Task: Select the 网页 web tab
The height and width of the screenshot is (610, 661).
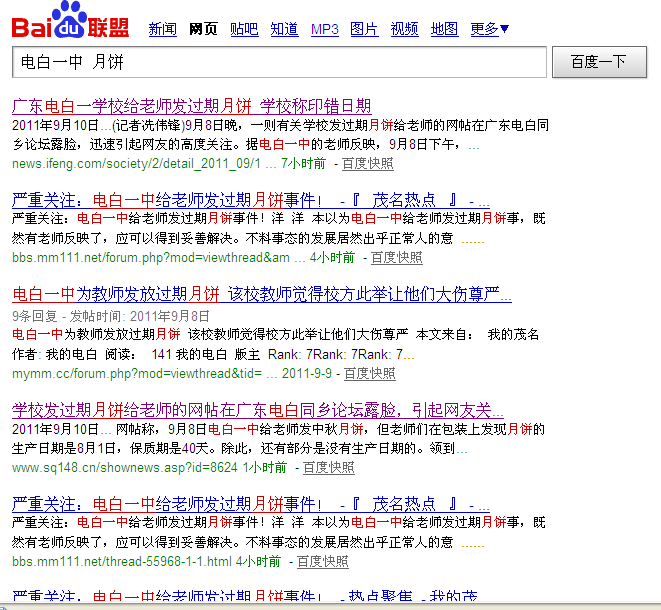Action: pos(203,29)
